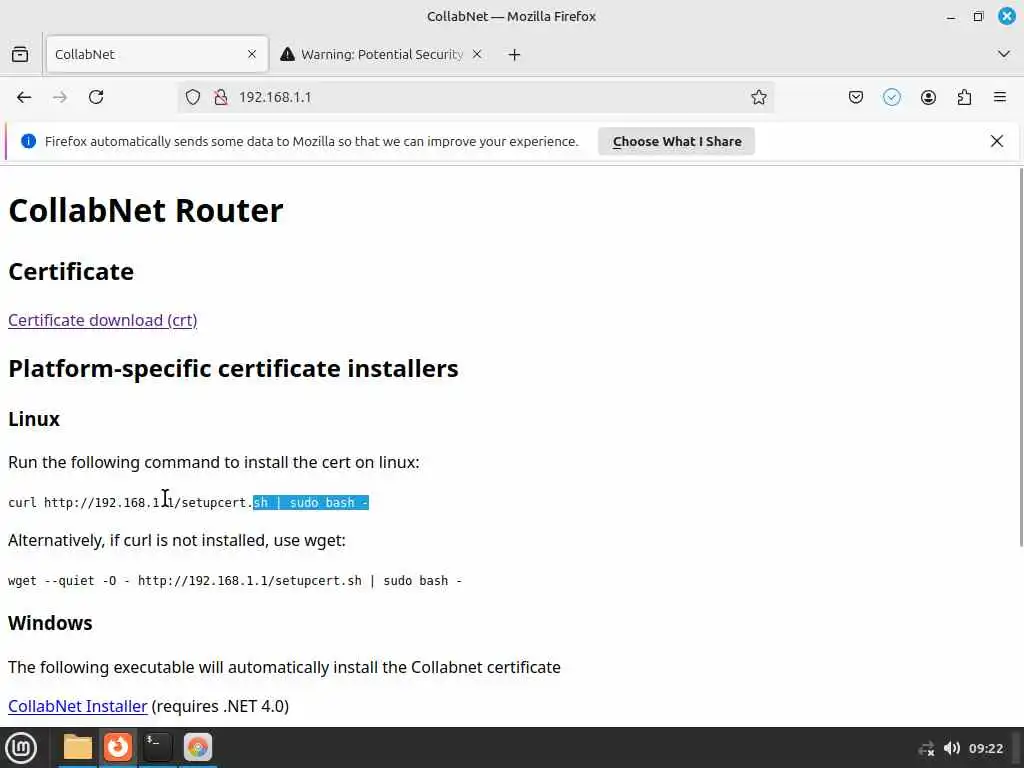This screenshot has height=768, width=1024.
Task: Reload the current page
Action: point(96,97)
